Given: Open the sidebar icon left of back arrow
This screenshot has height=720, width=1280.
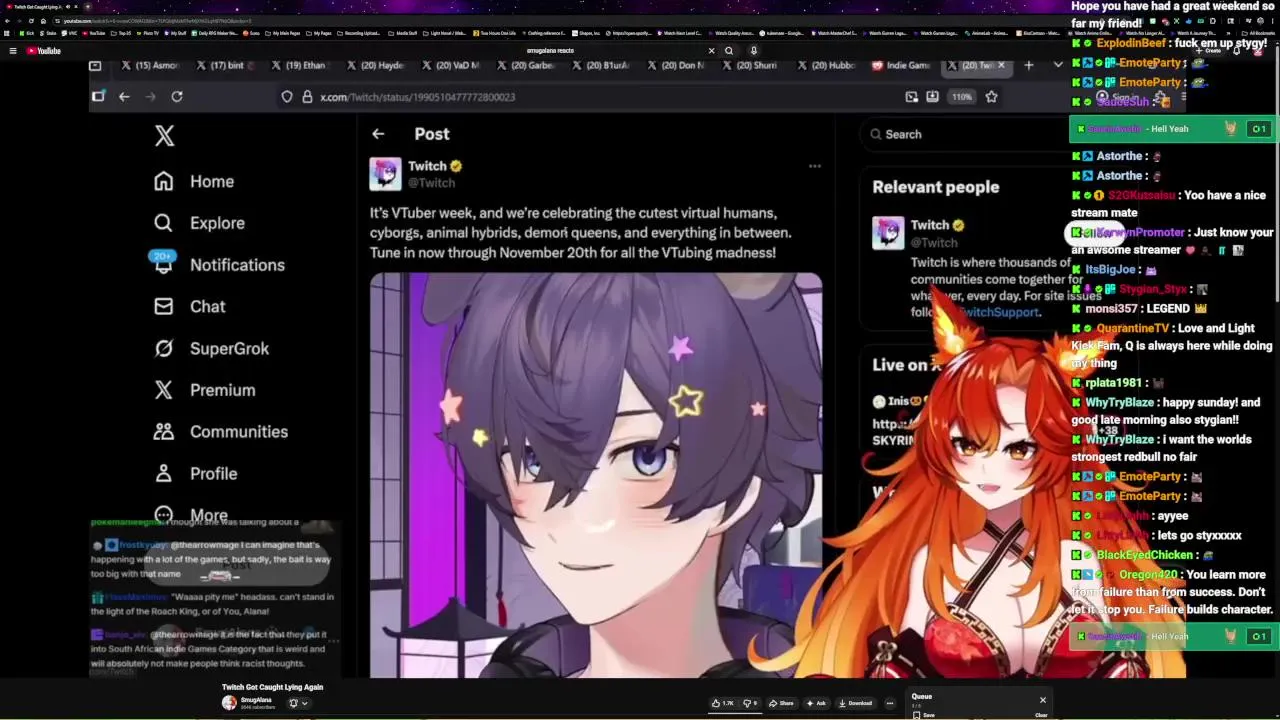Looking at the screenshot, I should pyautogui.click(x=98, y=97).
